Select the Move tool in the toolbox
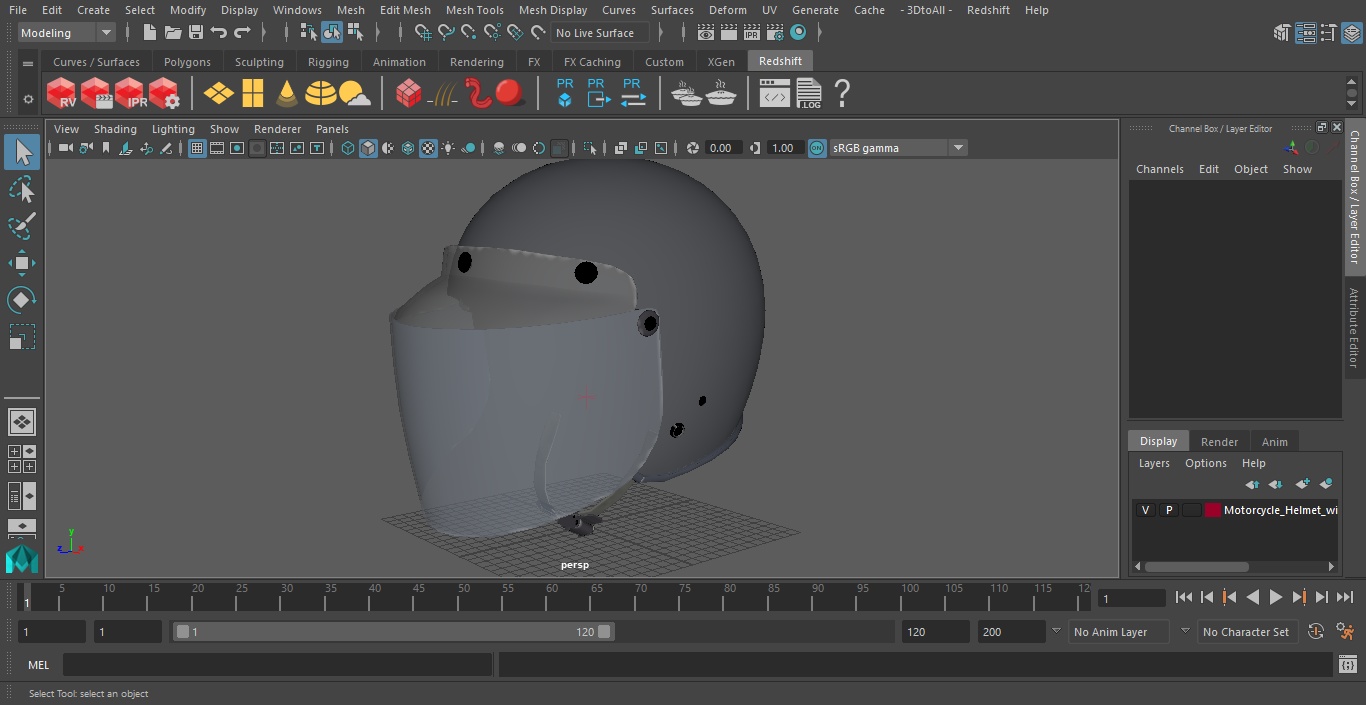 click(x=21, y=264)
